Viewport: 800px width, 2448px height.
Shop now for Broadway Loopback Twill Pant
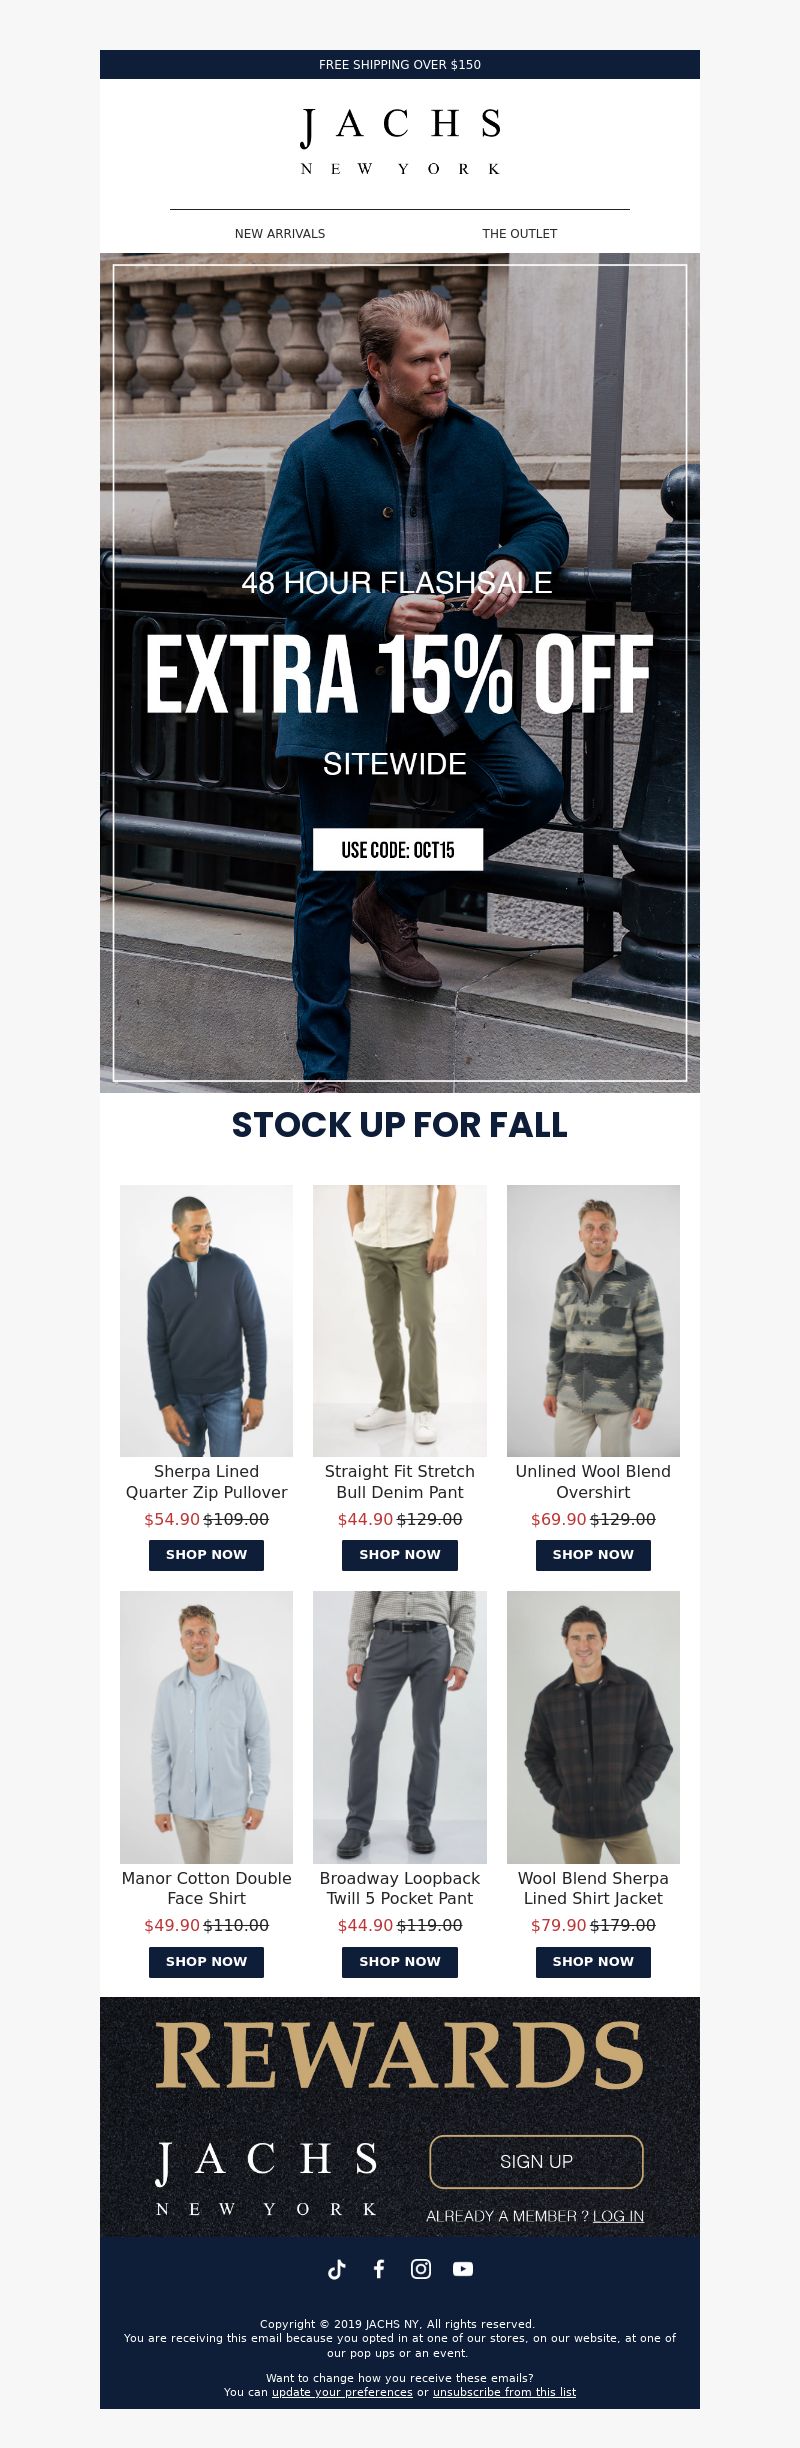[400, 1962]
